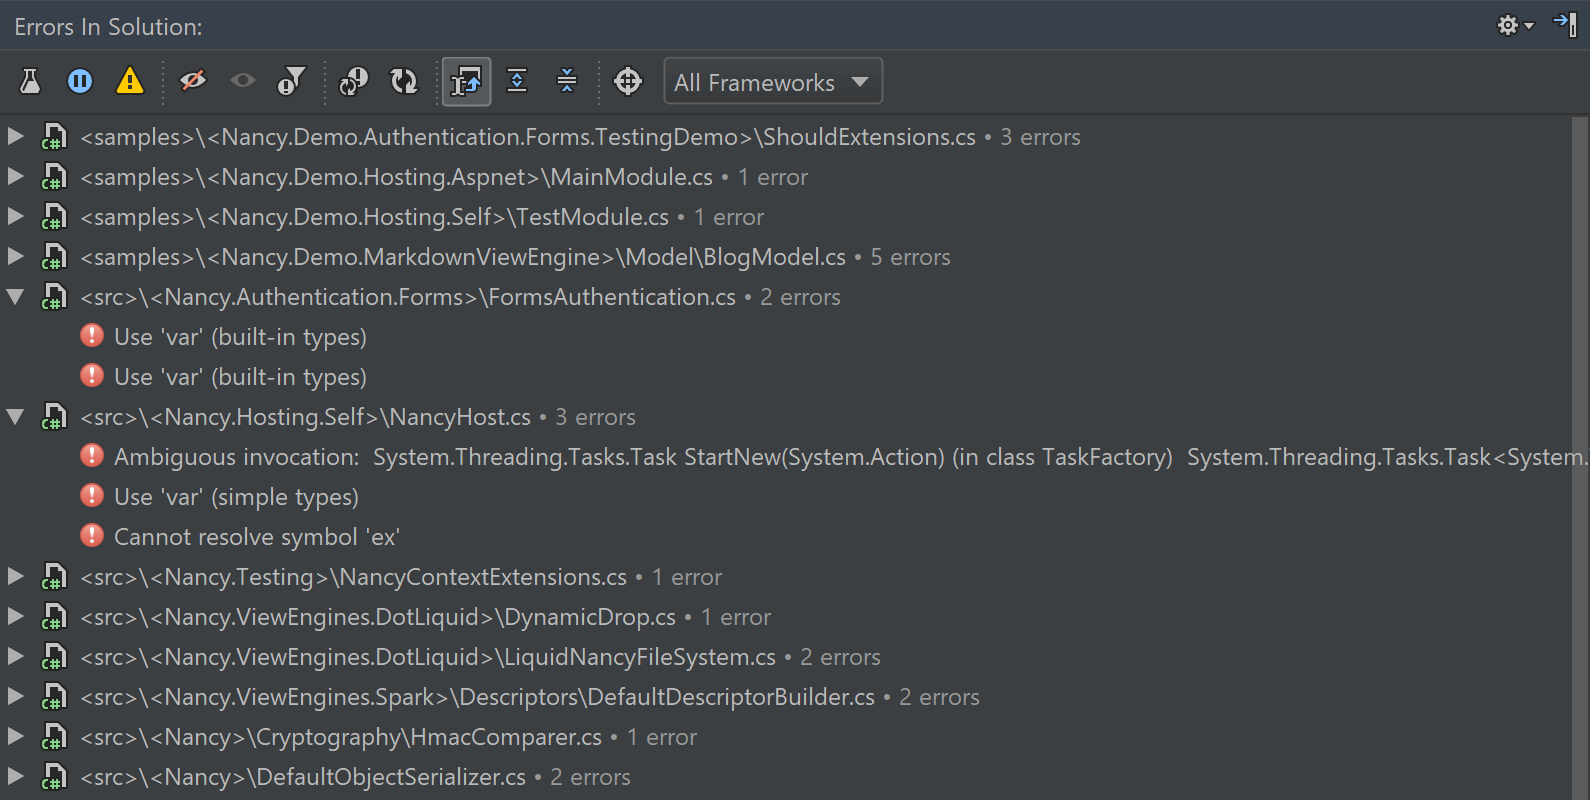Select the Cannot resolve symbol 'ex' error
Screen dimensions: 1590x800
tap(785, 537)
